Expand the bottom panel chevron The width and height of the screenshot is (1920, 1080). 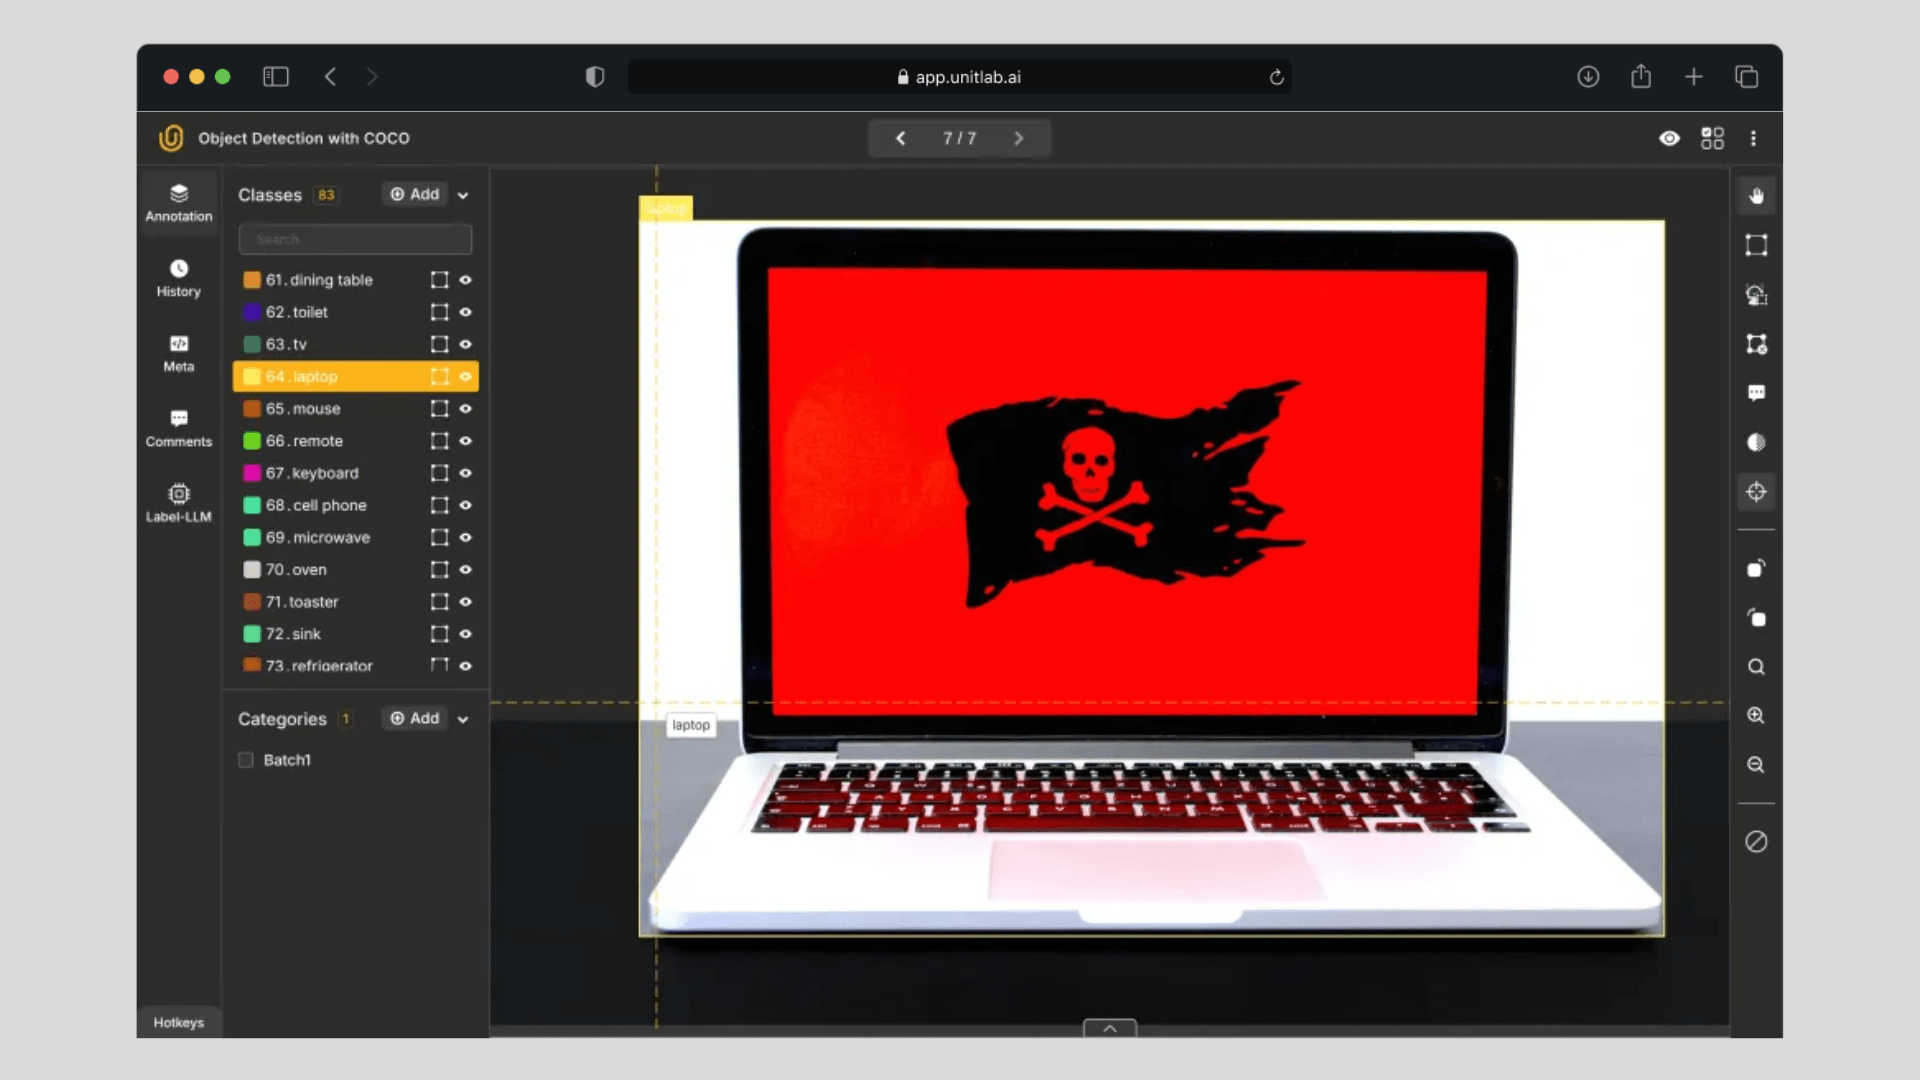(x=1109, y=1028)
